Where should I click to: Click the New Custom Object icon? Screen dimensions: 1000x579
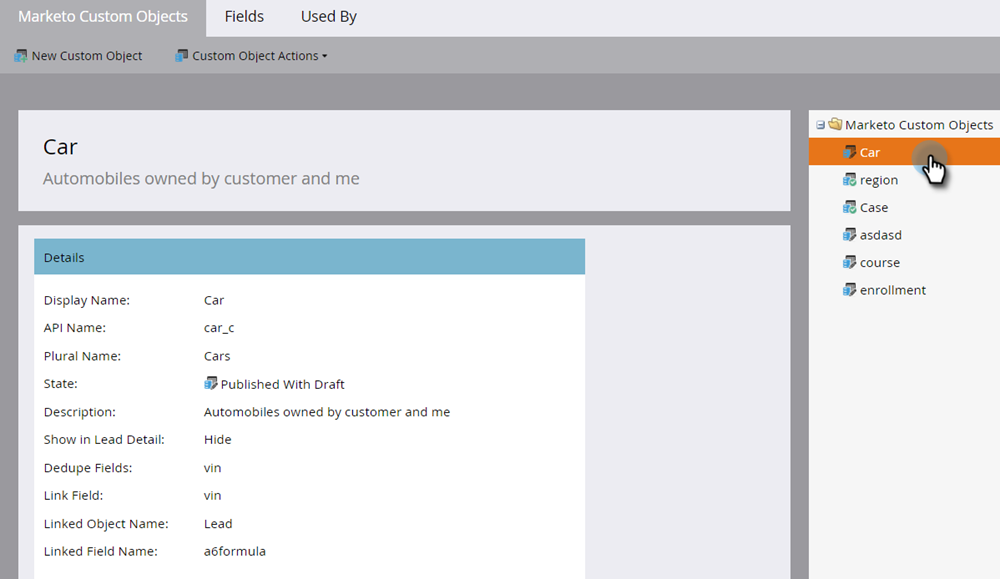tap(20, 56)
